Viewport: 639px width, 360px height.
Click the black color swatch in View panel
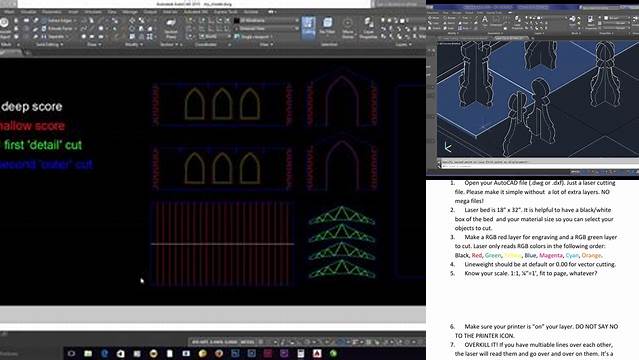coord(236,20)
